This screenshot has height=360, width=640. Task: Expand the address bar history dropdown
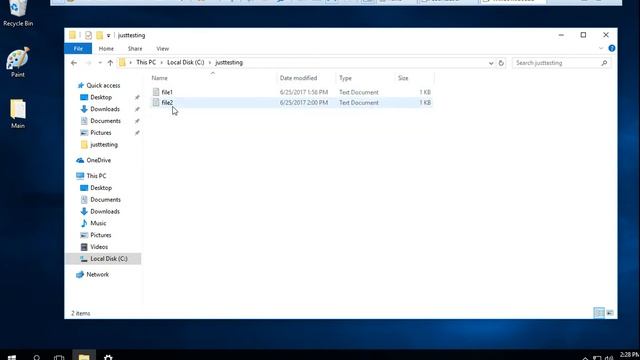491,63
